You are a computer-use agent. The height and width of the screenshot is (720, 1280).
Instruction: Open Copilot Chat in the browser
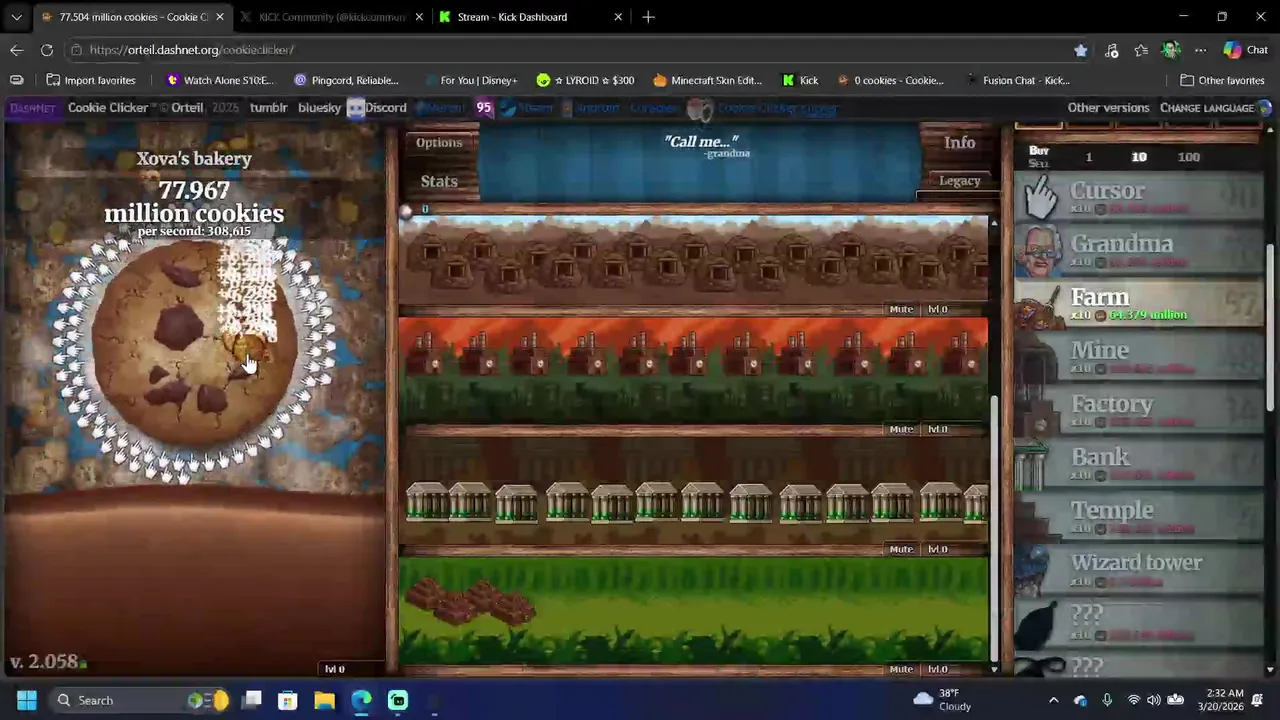click(1246, 50)
